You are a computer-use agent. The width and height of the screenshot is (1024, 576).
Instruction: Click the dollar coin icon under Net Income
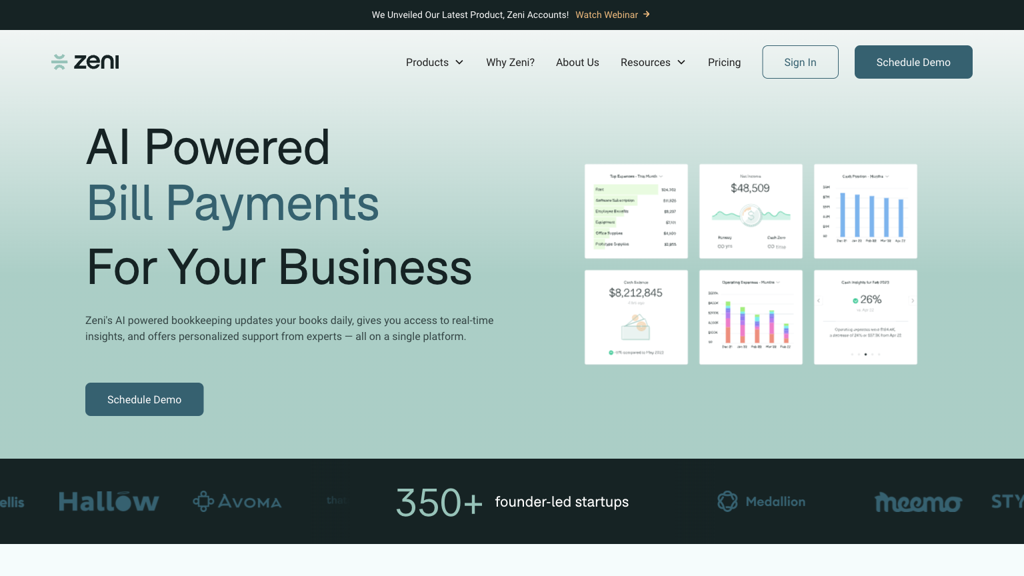(751, 215)
